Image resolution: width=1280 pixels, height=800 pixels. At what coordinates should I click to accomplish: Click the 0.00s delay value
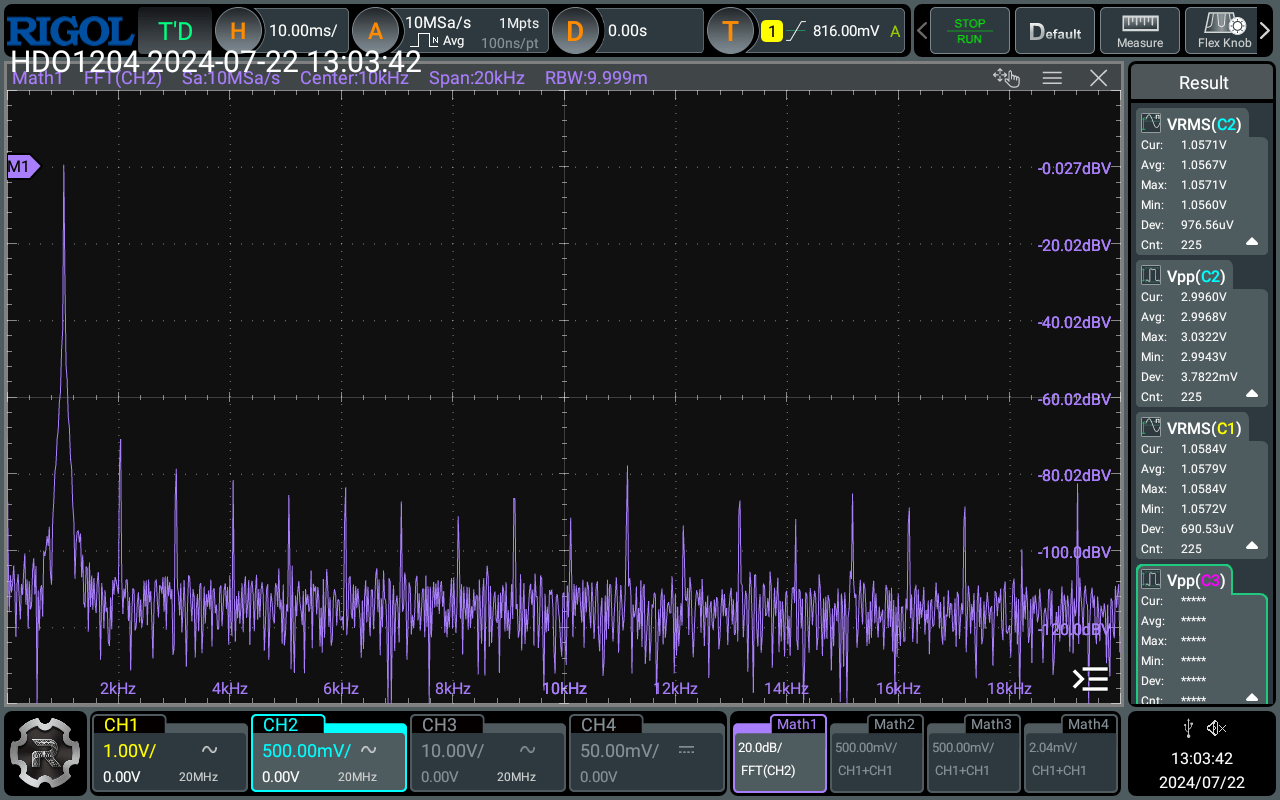[x=627, y=31]
